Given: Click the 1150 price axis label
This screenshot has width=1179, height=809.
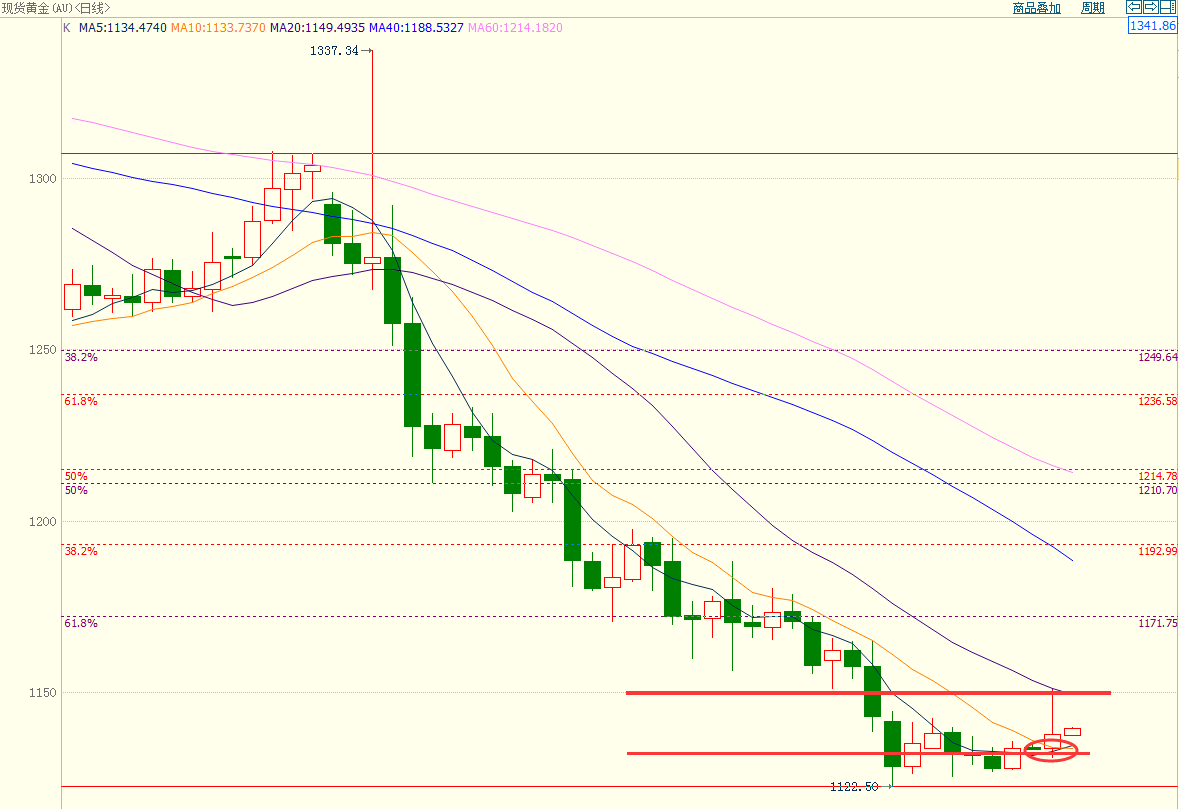Looking at the screenshot, I should tap(43, 692).
